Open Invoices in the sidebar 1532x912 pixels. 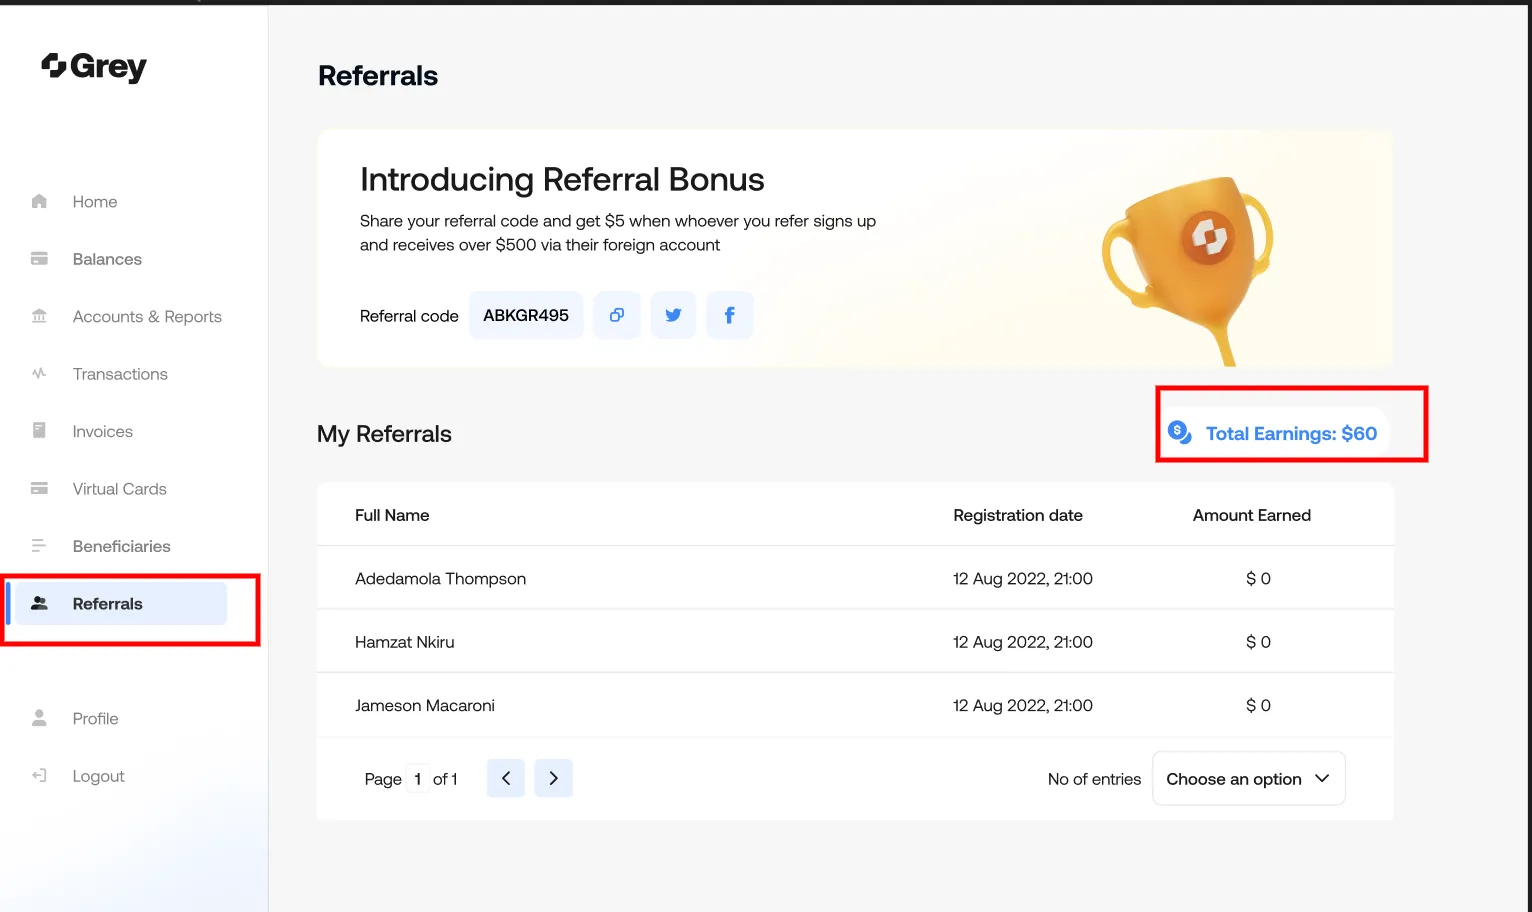tap(103, 432)
